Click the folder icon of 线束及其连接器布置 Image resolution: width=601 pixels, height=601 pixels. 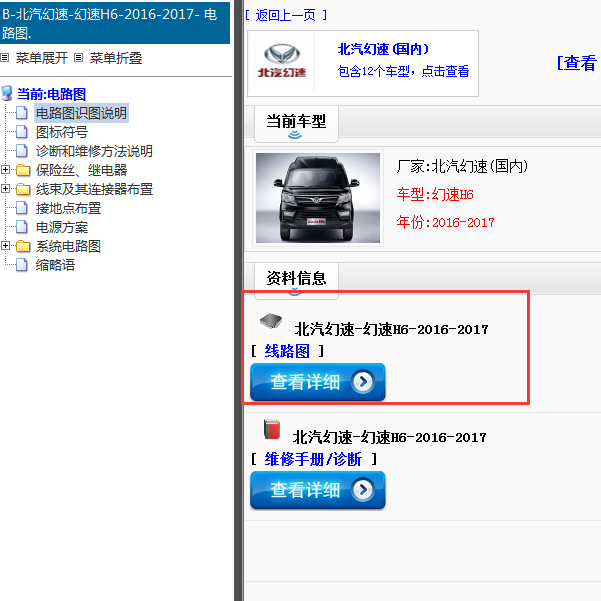pos(23,189)
